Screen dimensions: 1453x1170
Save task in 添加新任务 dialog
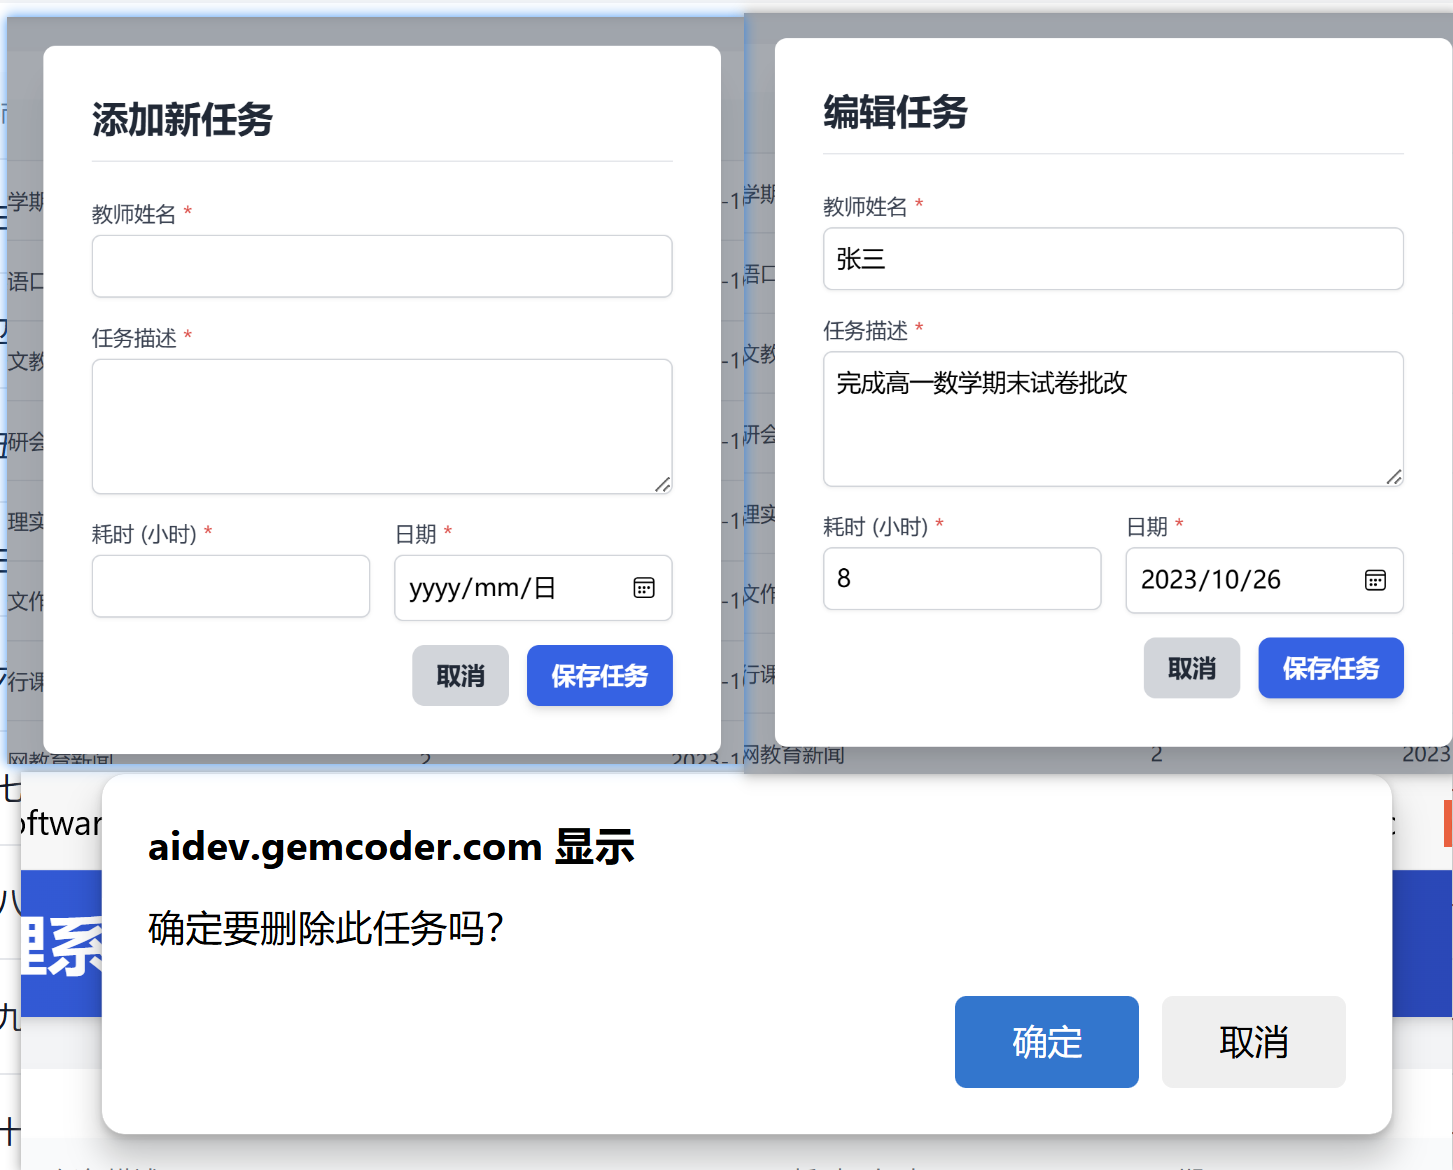pos(600,676)
